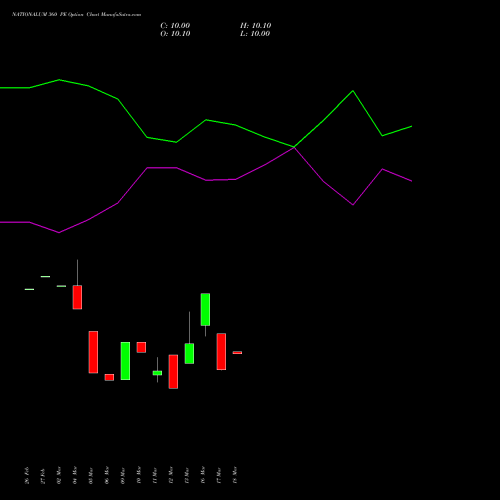Click the open value 'O: 10.10'
Viewport: 500px width, 500px height.
coord(175,34)
